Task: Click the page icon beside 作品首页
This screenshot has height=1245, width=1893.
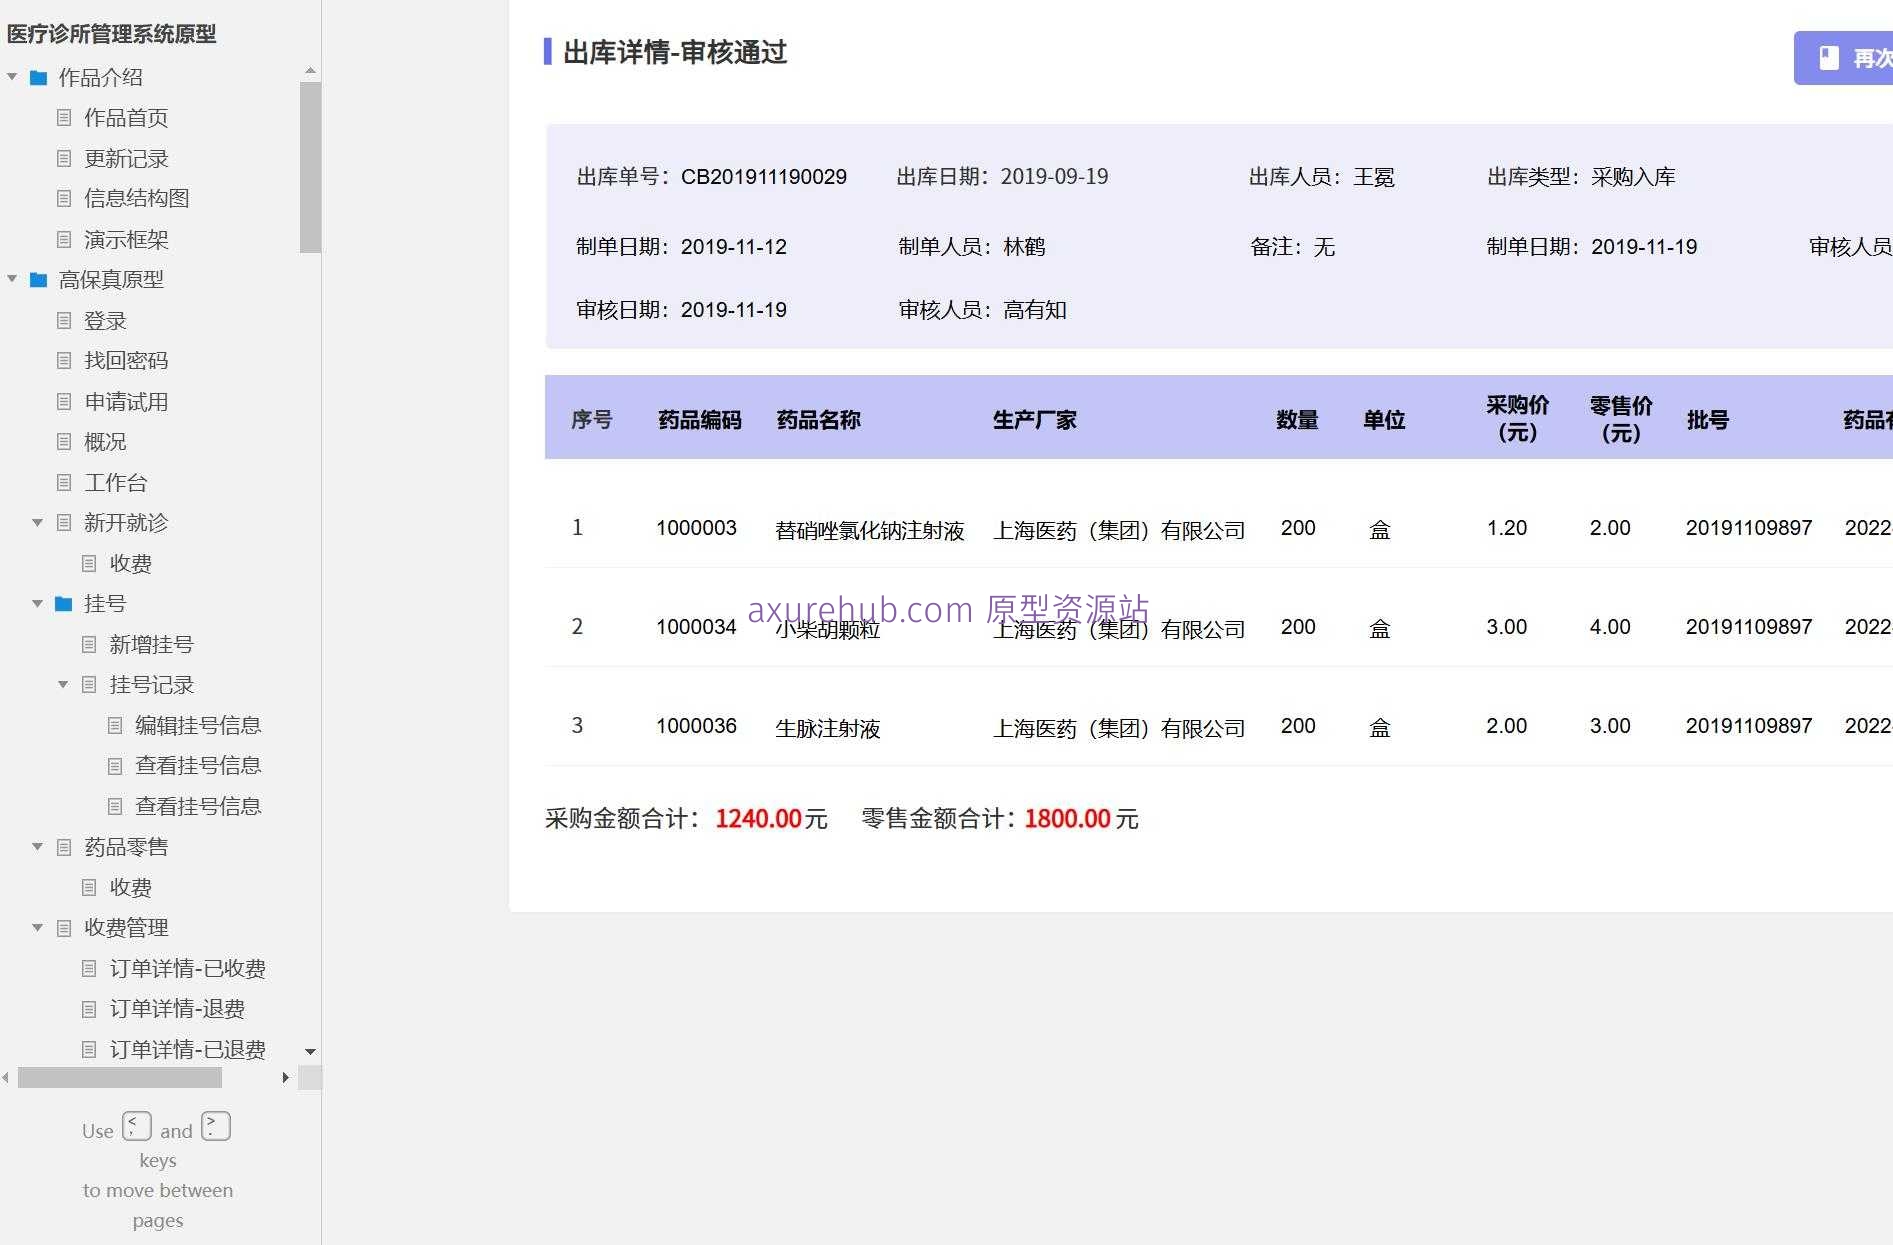Action: coord(63,117)
